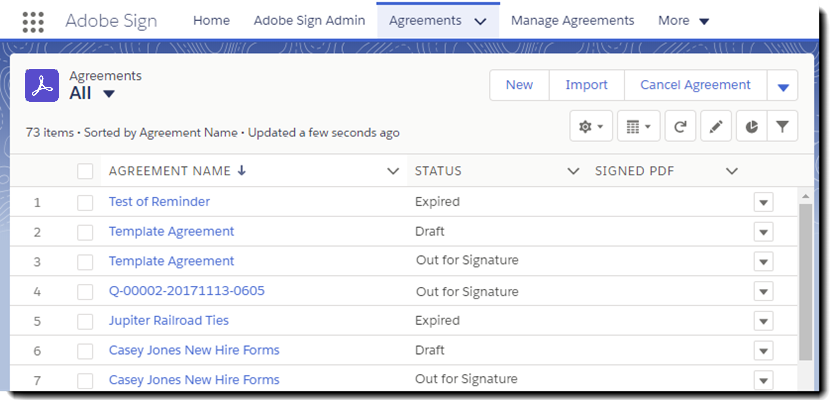Go to the Adobe Sign Admin tab
This screenshot has width=830, height=400.
309,20
